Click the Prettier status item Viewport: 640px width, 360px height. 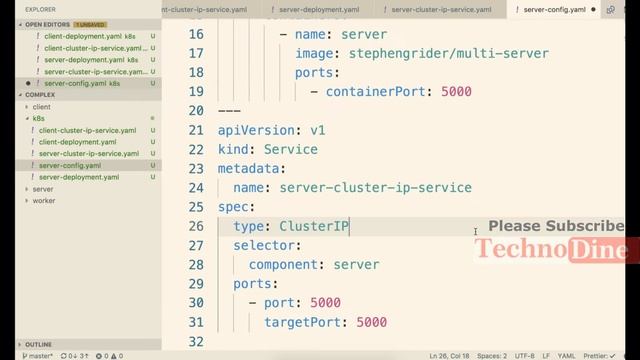pyautogui.click(x=599, y=356)
